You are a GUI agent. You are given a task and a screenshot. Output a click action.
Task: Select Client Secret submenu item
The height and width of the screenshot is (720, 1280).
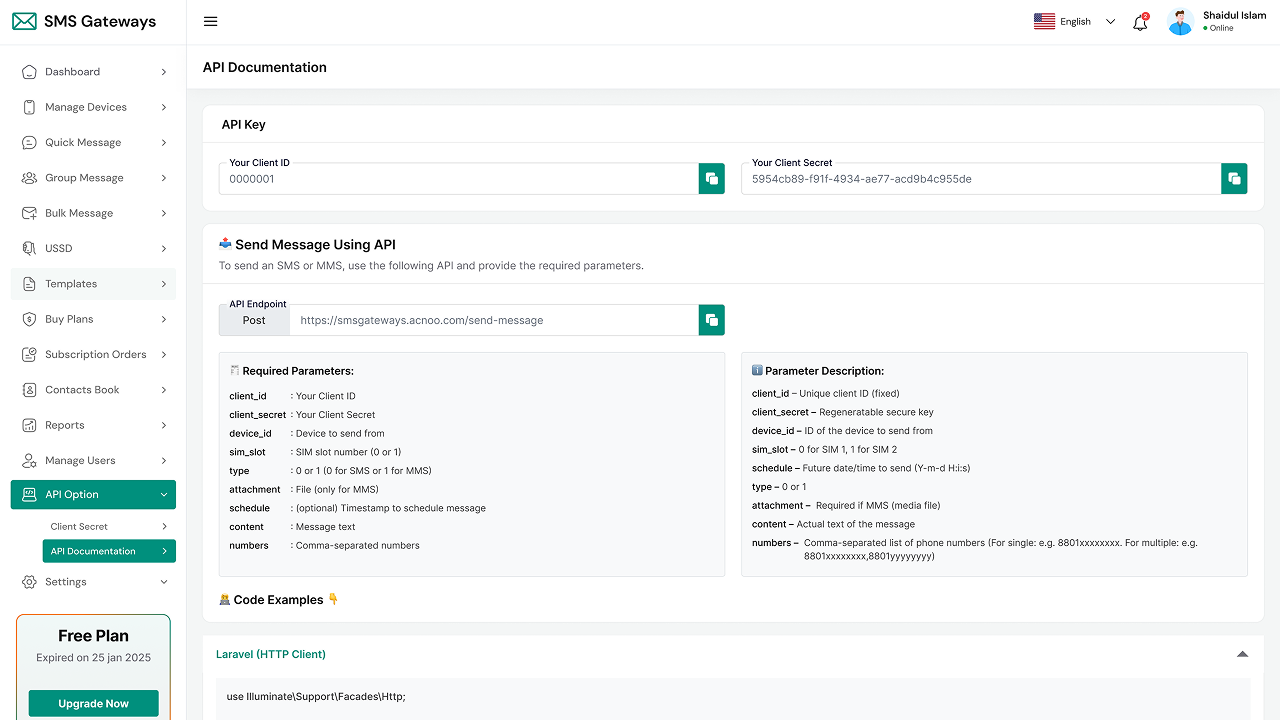pos(79,526)
